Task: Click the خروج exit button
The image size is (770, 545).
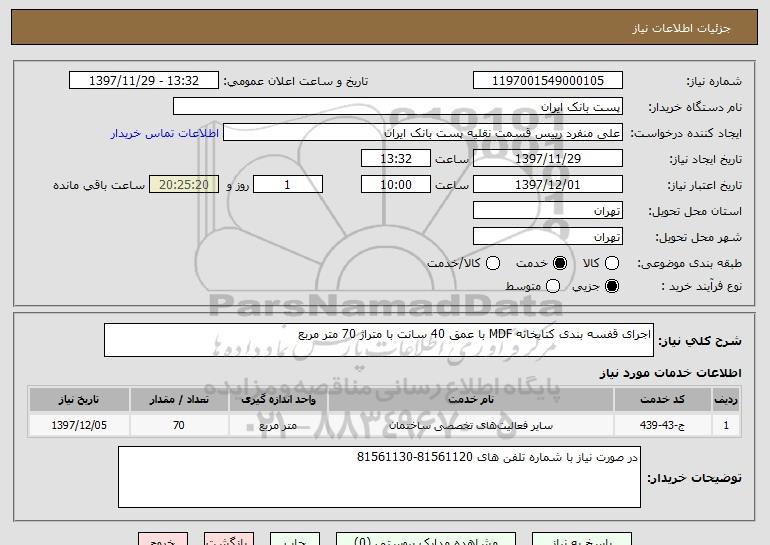Action: point(163,539)
